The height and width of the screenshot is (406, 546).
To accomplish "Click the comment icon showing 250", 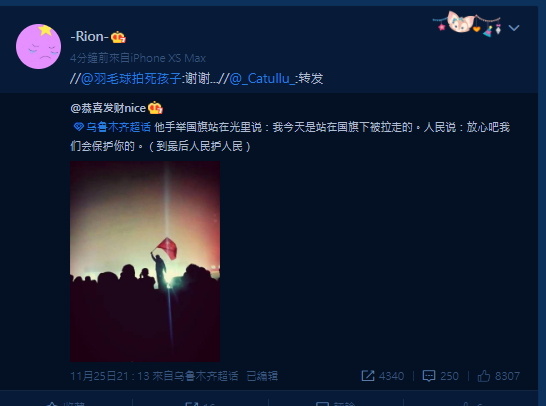I will [429, 376].
